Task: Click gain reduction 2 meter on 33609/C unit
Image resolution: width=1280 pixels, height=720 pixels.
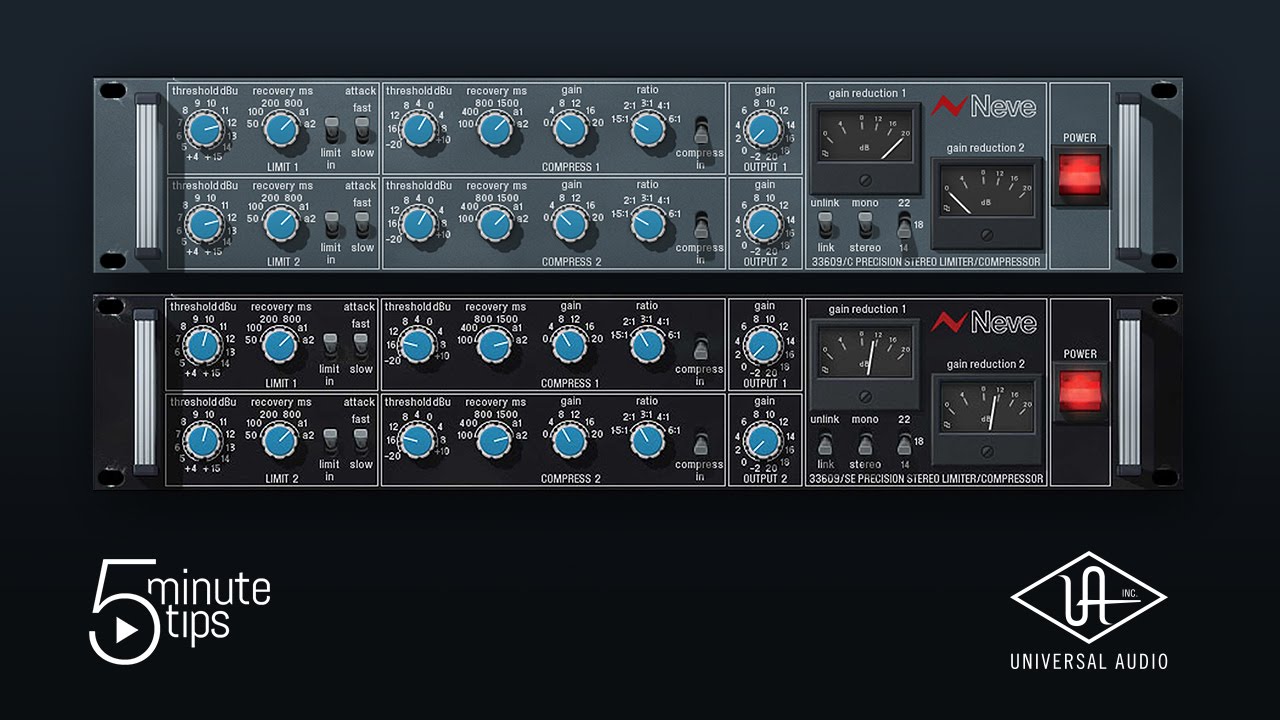Action: [x=988, y=201]
